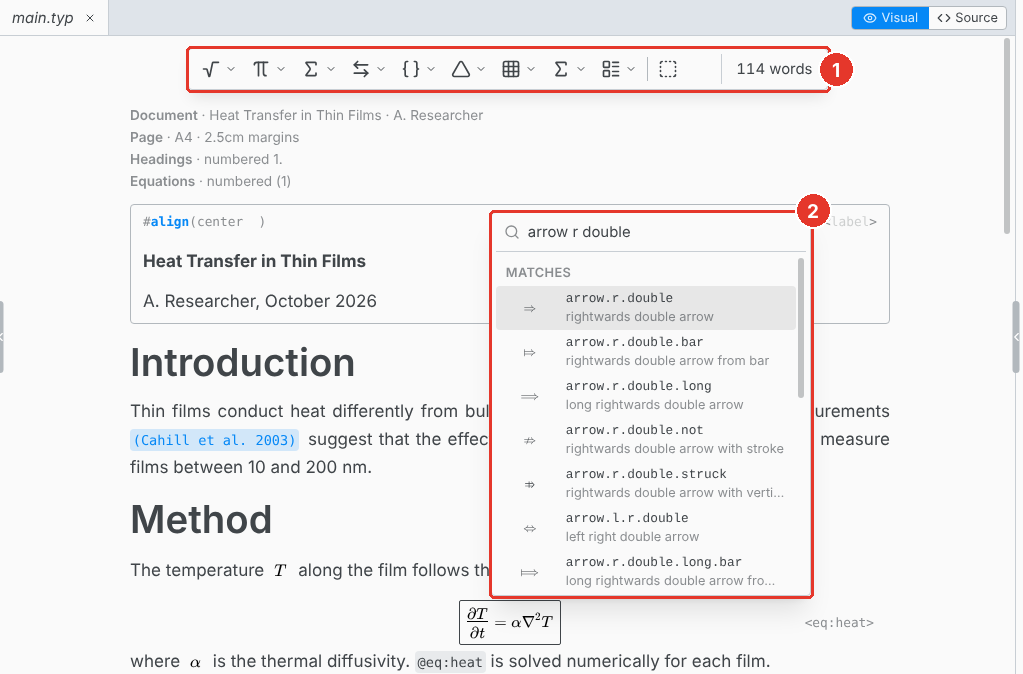The image size is (1023, 674).
Task: Click the dashed selection square icon
Action: 667,69
